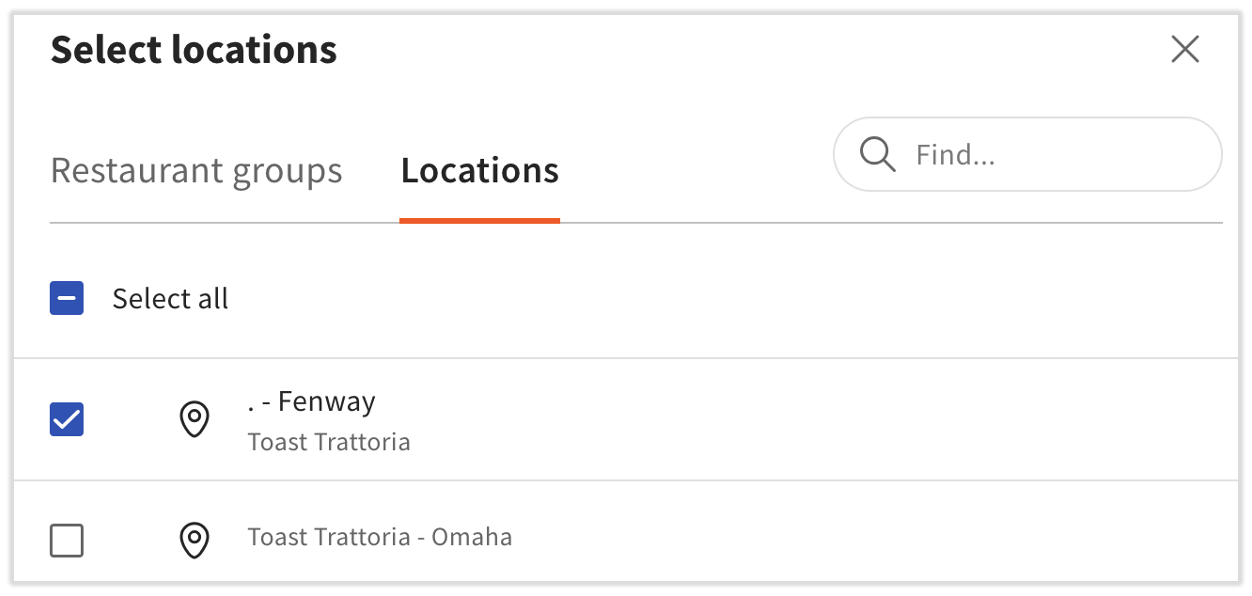
Task: Uncheck the Fenway location checkbox
Action: (67, 420)
